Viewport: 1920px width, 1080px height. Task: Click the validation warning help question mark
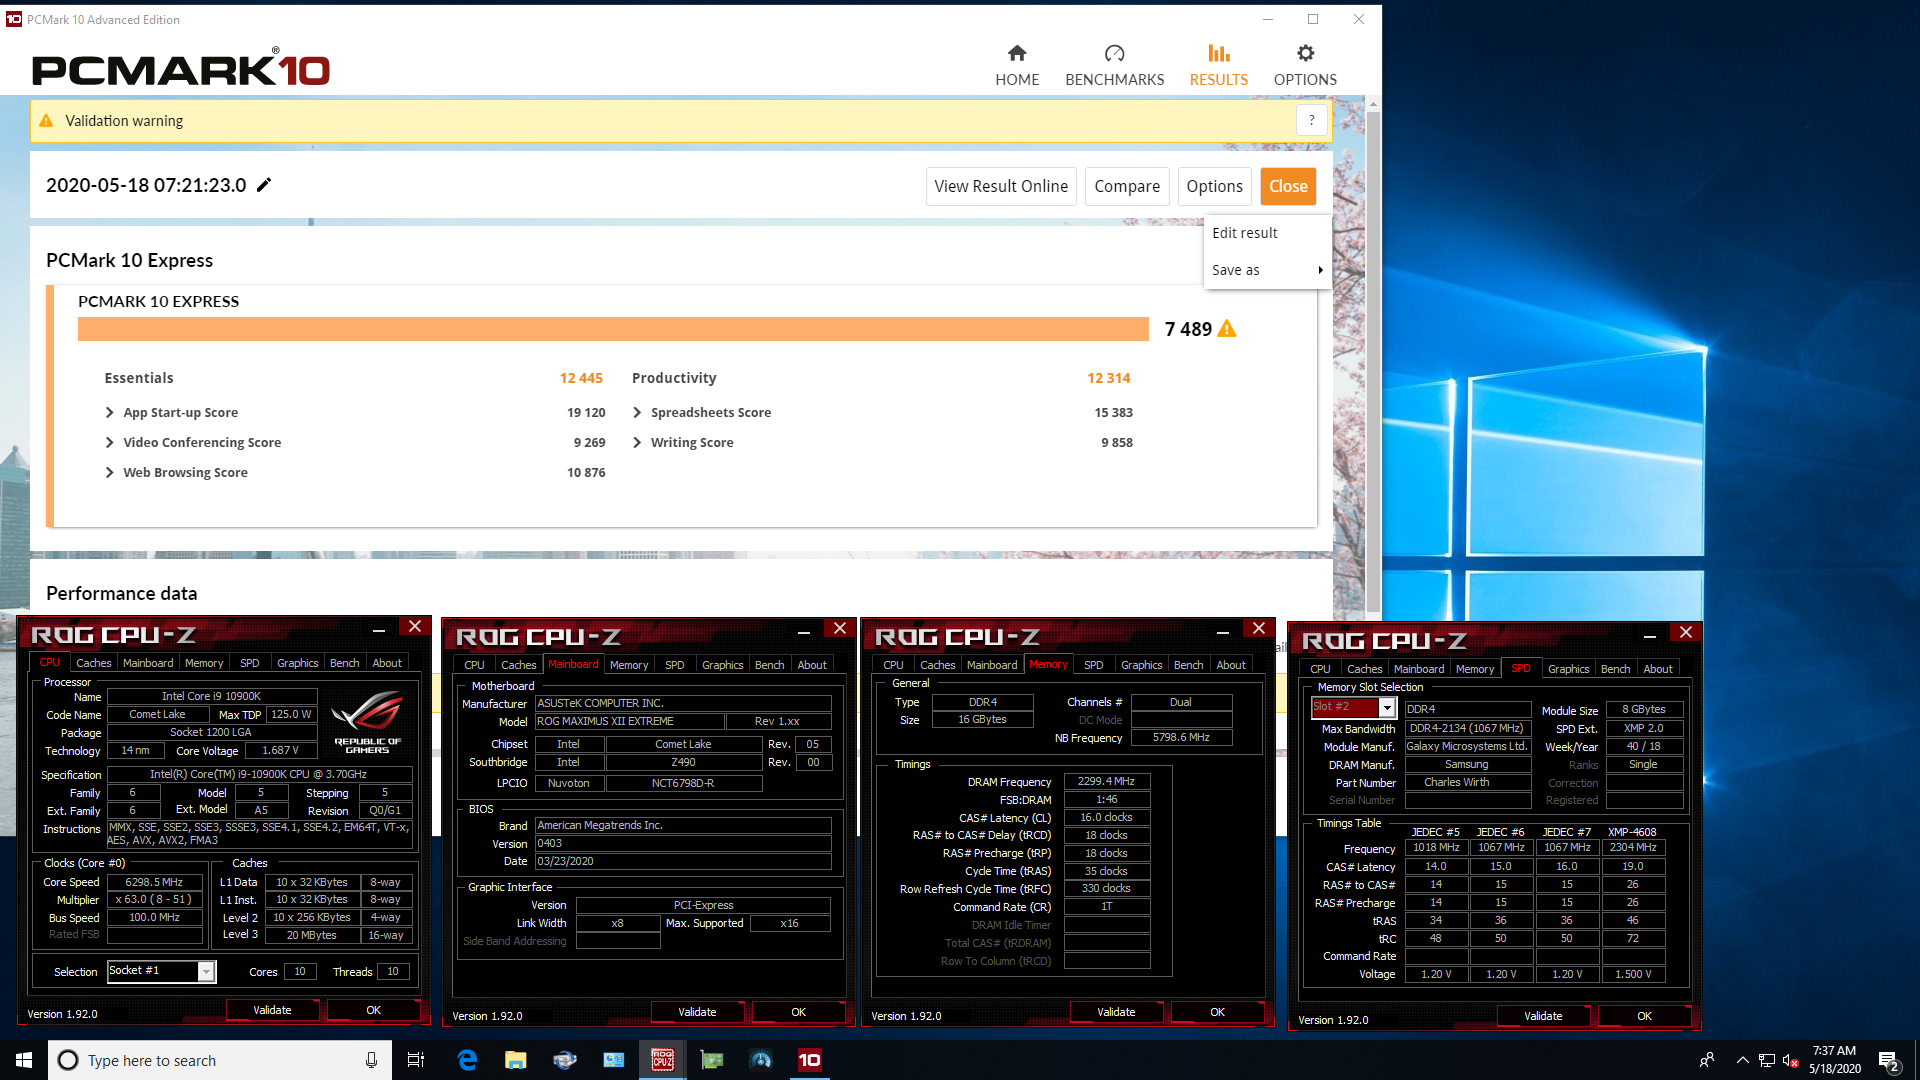pos(1312,120)
